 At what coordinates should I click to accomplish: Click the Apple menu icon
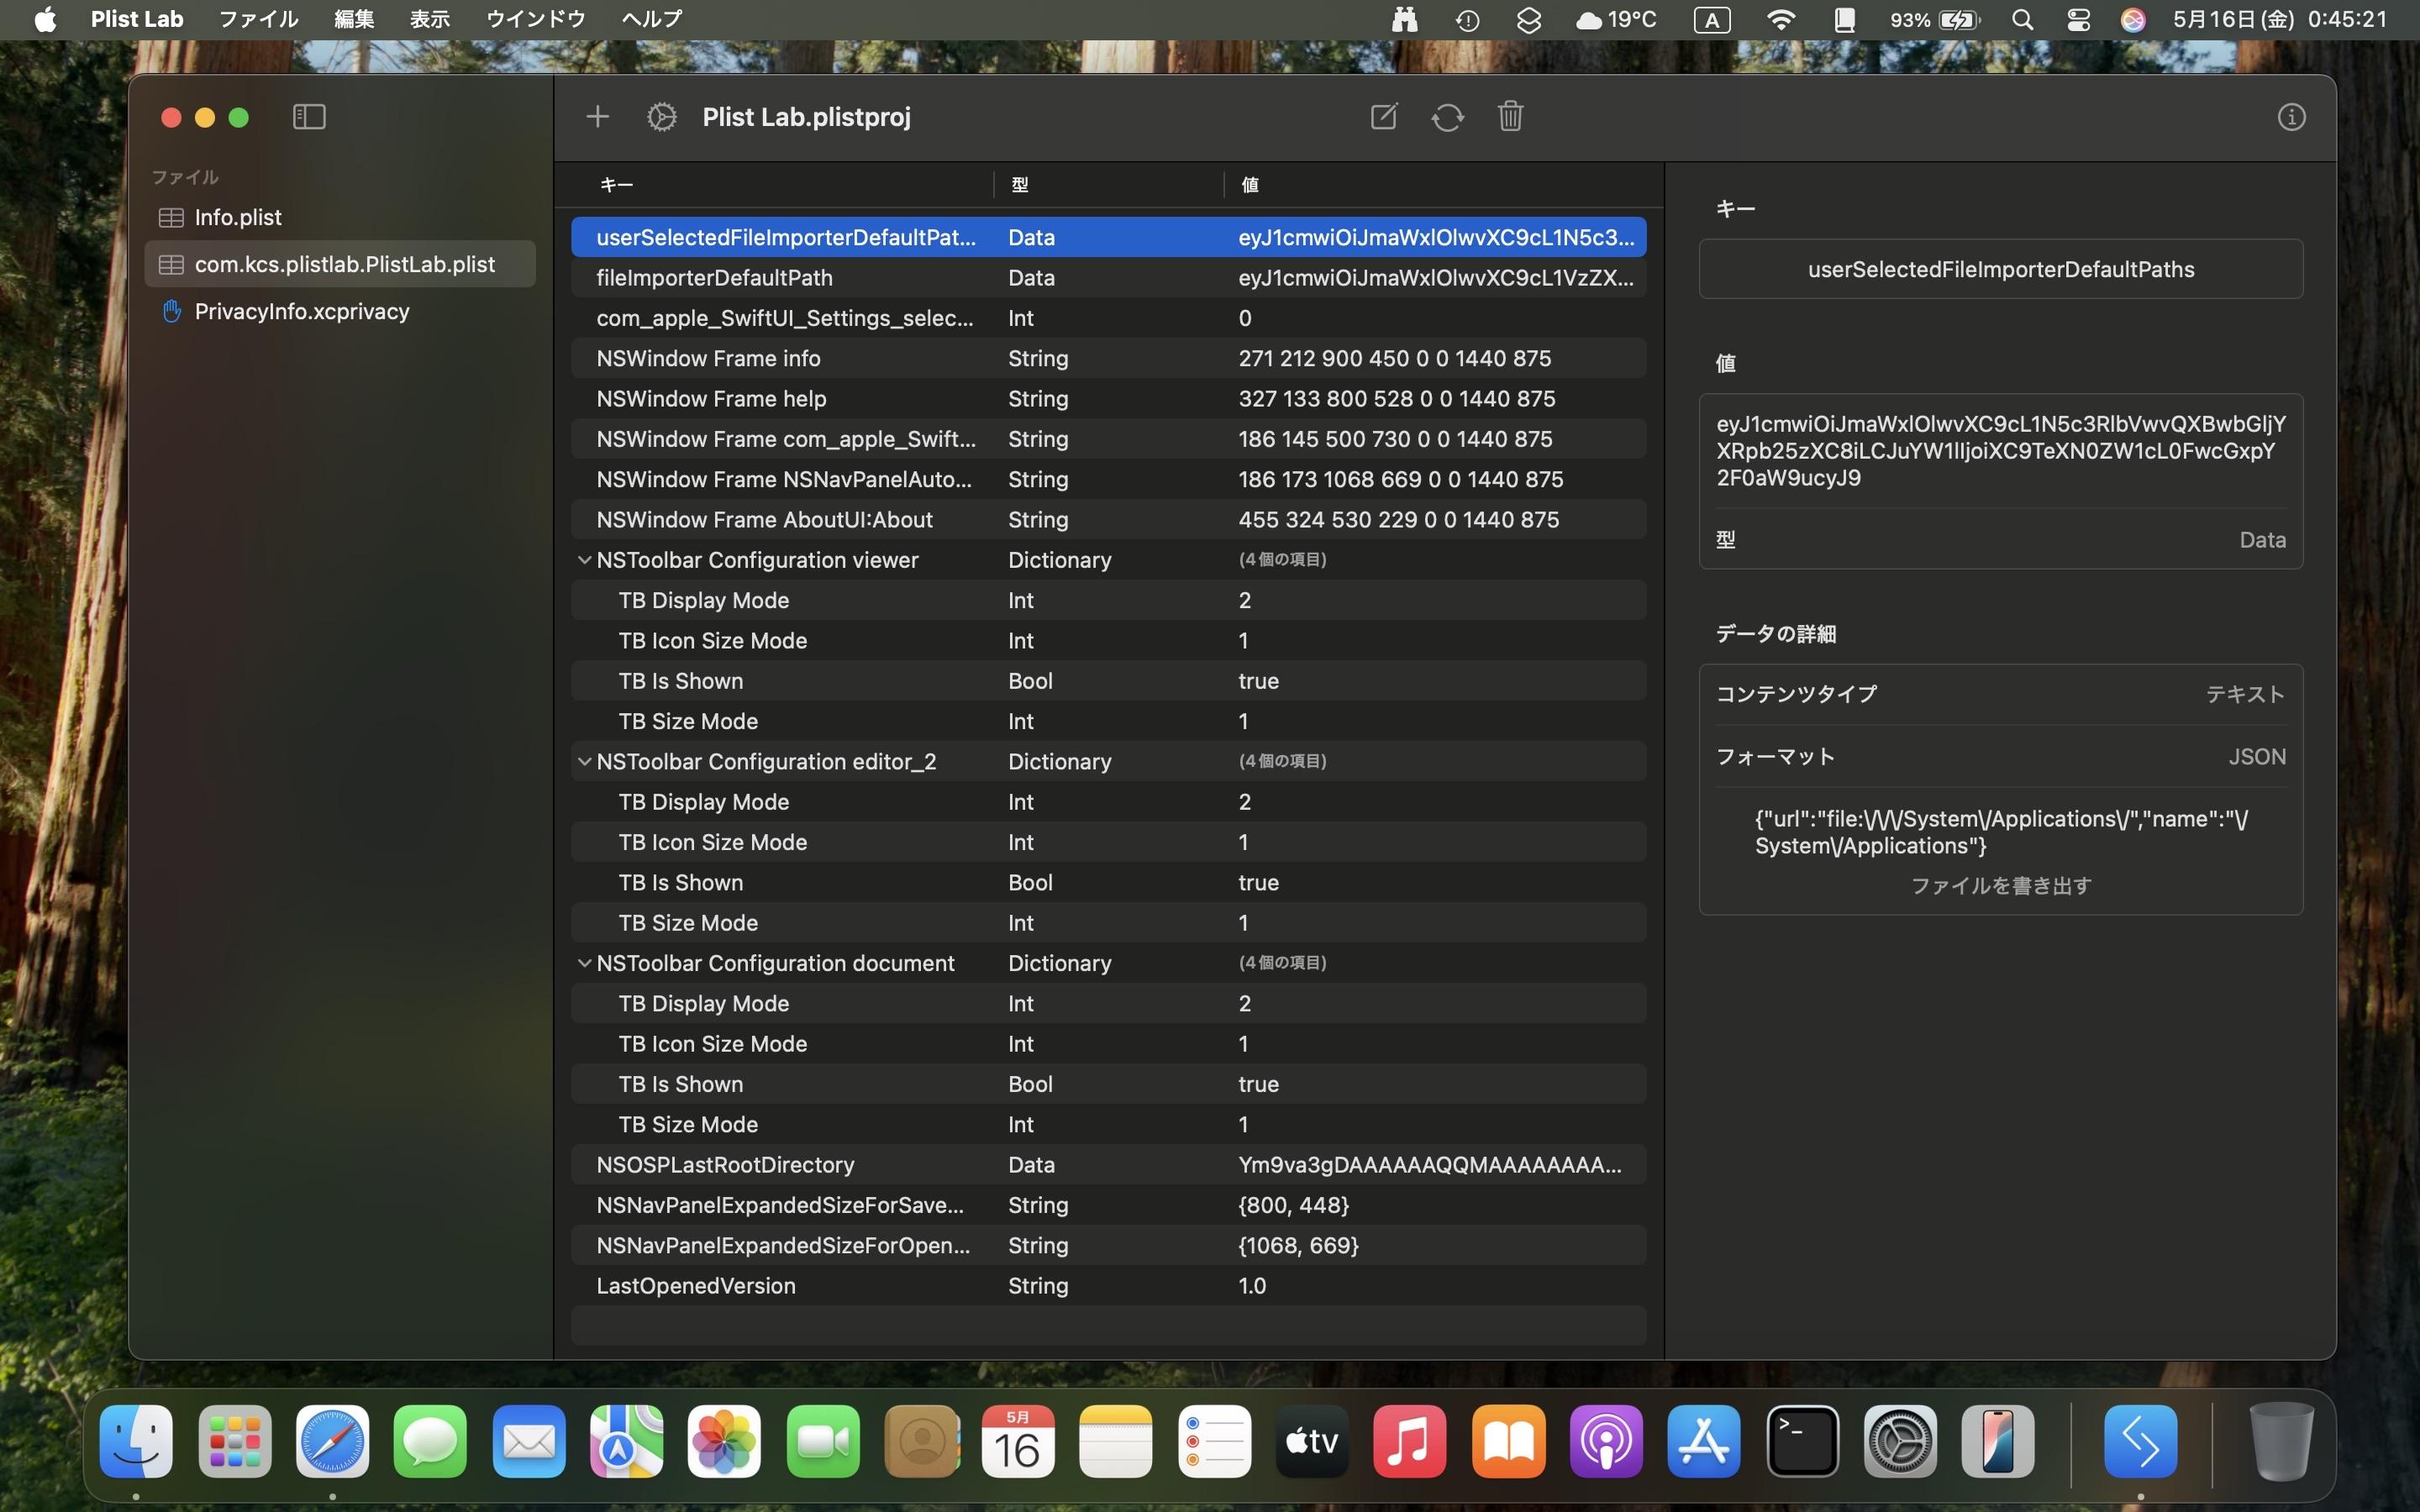pos(45,19)
